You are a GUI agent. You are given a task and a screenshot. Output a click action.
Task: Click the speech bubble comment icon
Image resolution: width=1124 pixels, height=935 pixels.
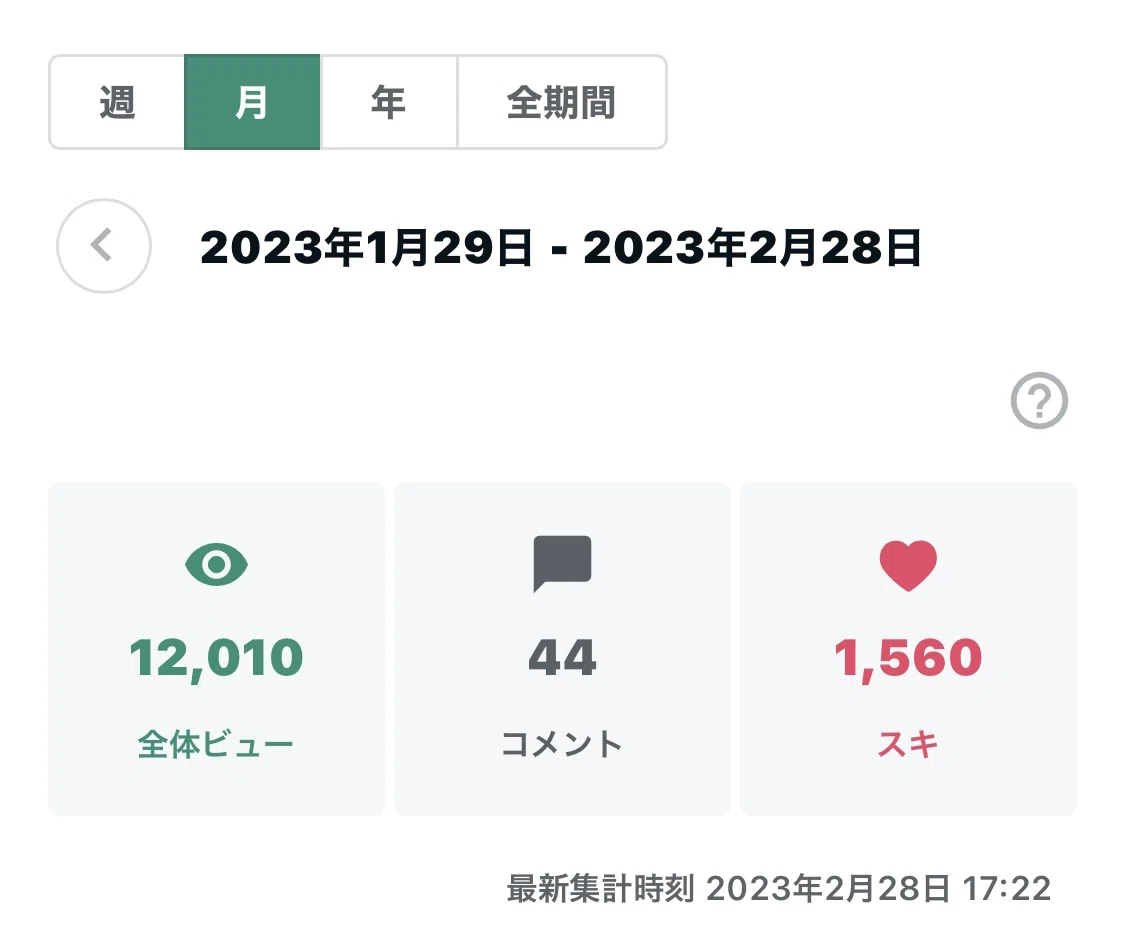coord(563,564)
